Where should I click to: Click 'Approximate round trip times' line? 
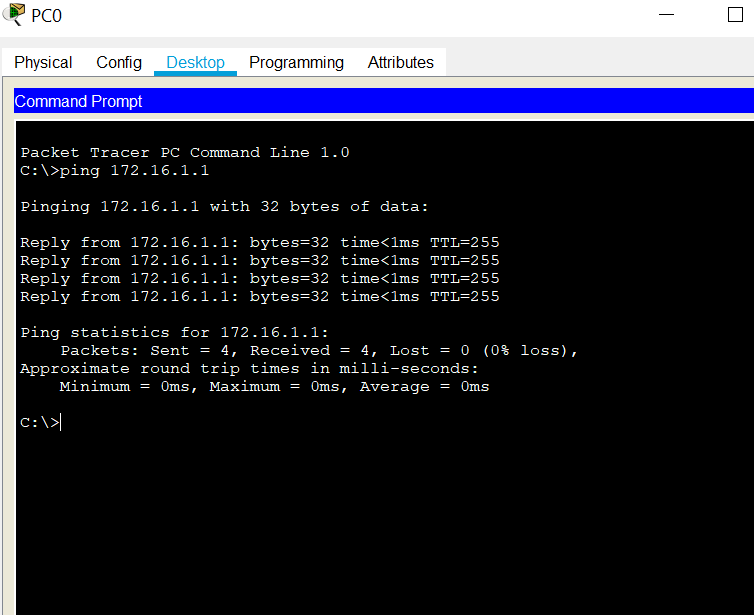249,369
